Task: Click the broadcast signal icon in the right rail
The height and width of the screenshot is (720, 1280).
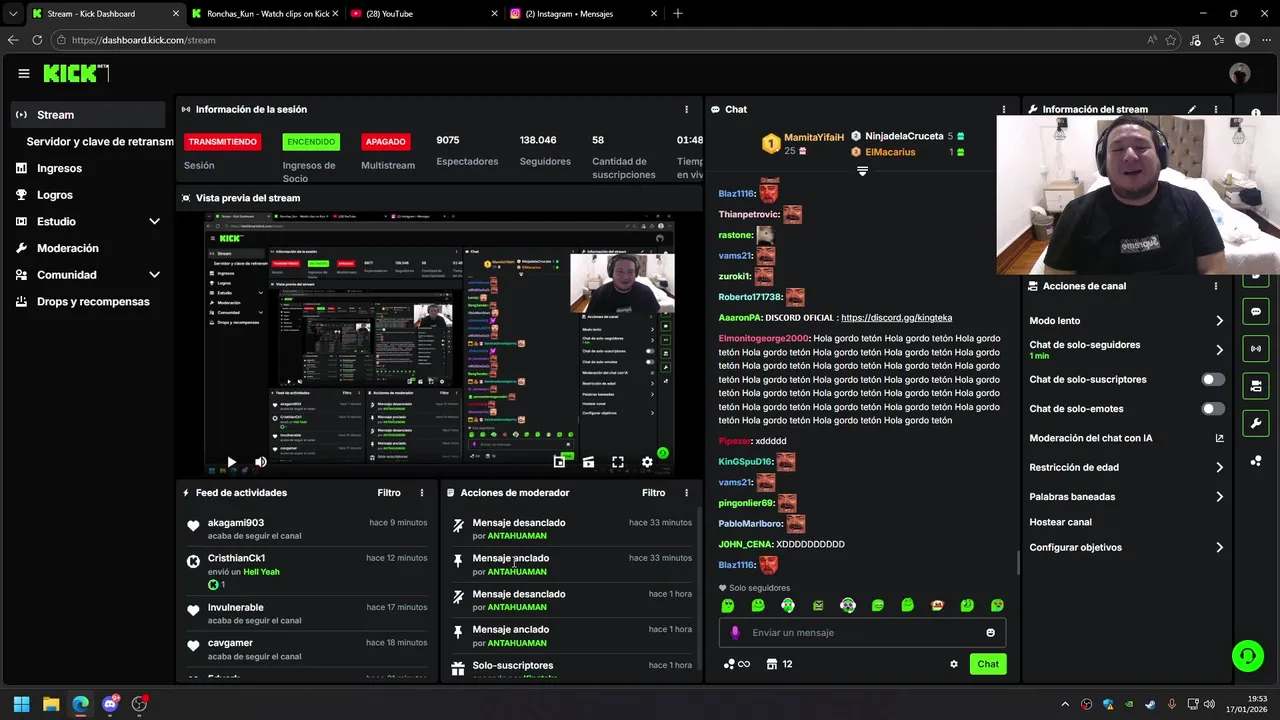Action: click(1256, 349)
